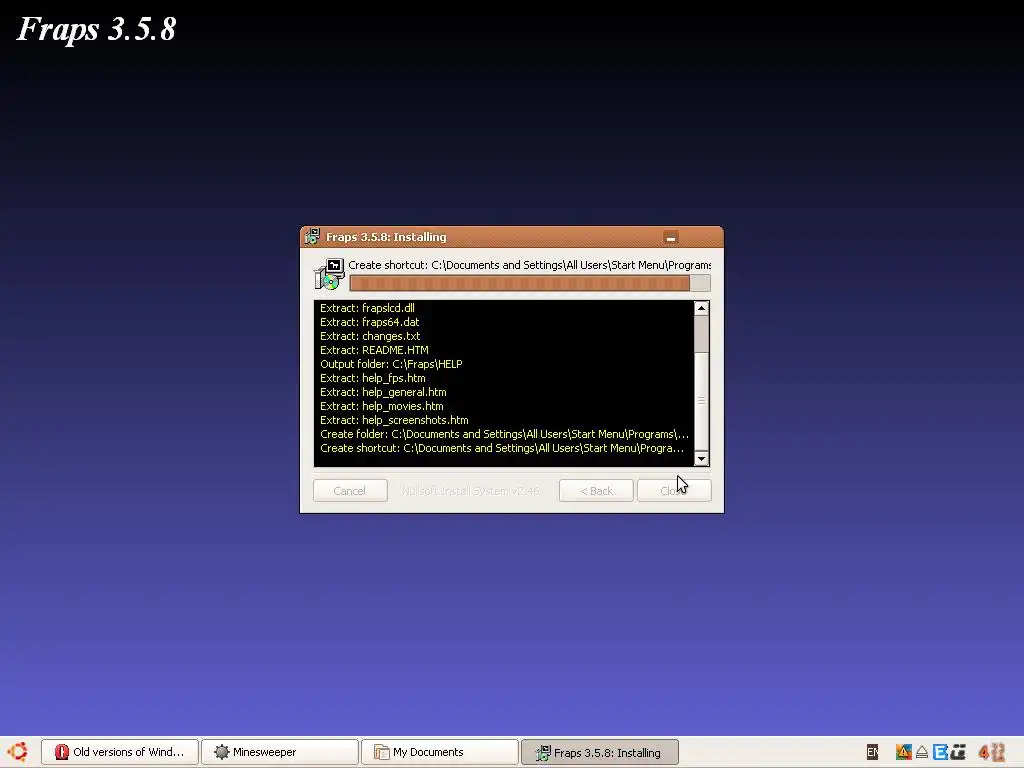Image resolution: width=1024 pixels, height=768 pixels.
Task: Open the Minesweeper taskbar item
Action: (280, 752)
